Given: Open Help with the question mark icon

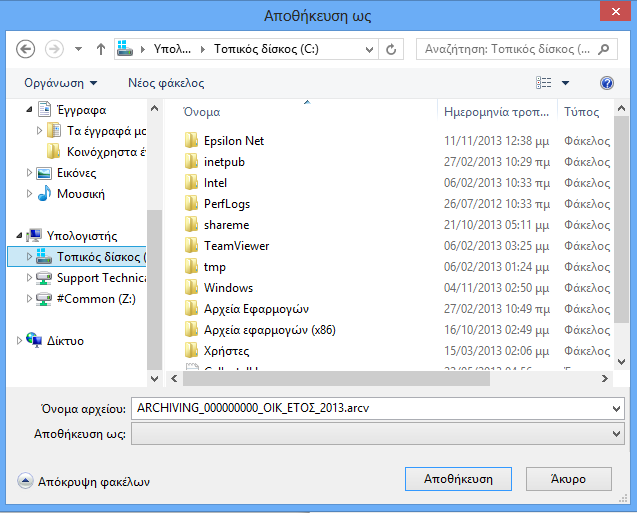Looking at the screenshot, I should pyautogui.click(x=607, y=83).
